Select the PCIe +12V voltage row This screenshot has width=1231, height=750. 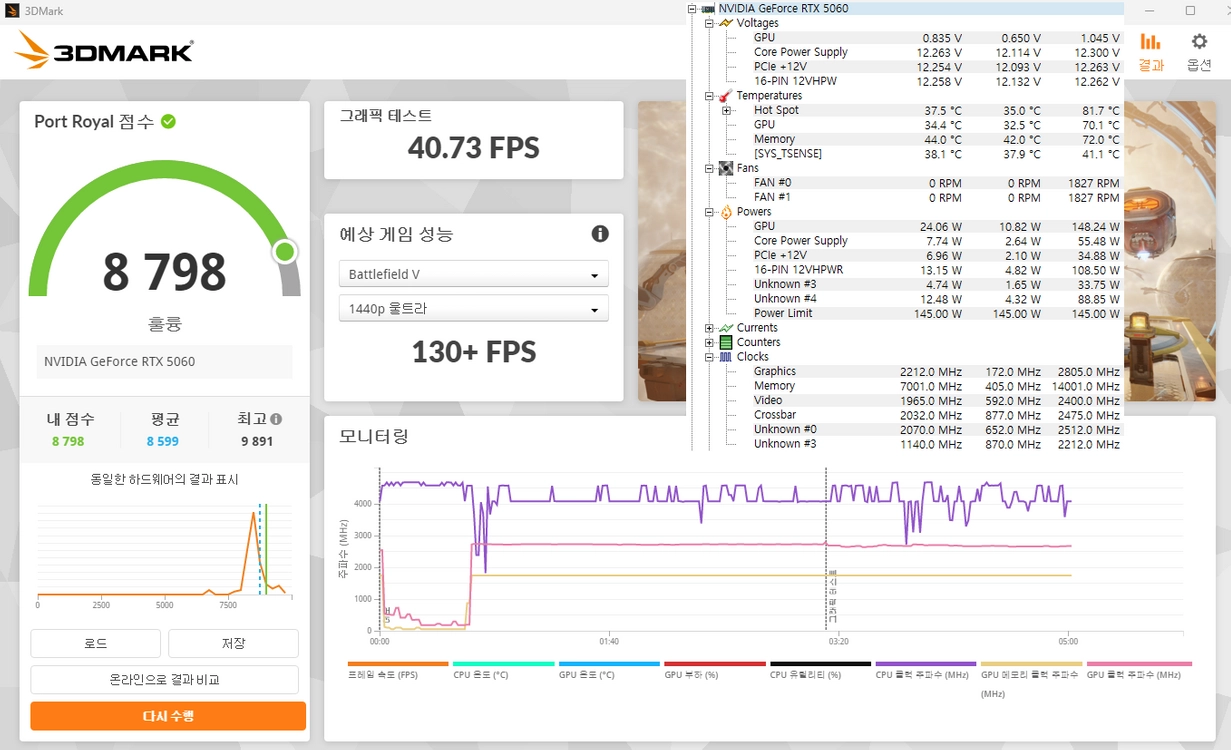point(936,67)
